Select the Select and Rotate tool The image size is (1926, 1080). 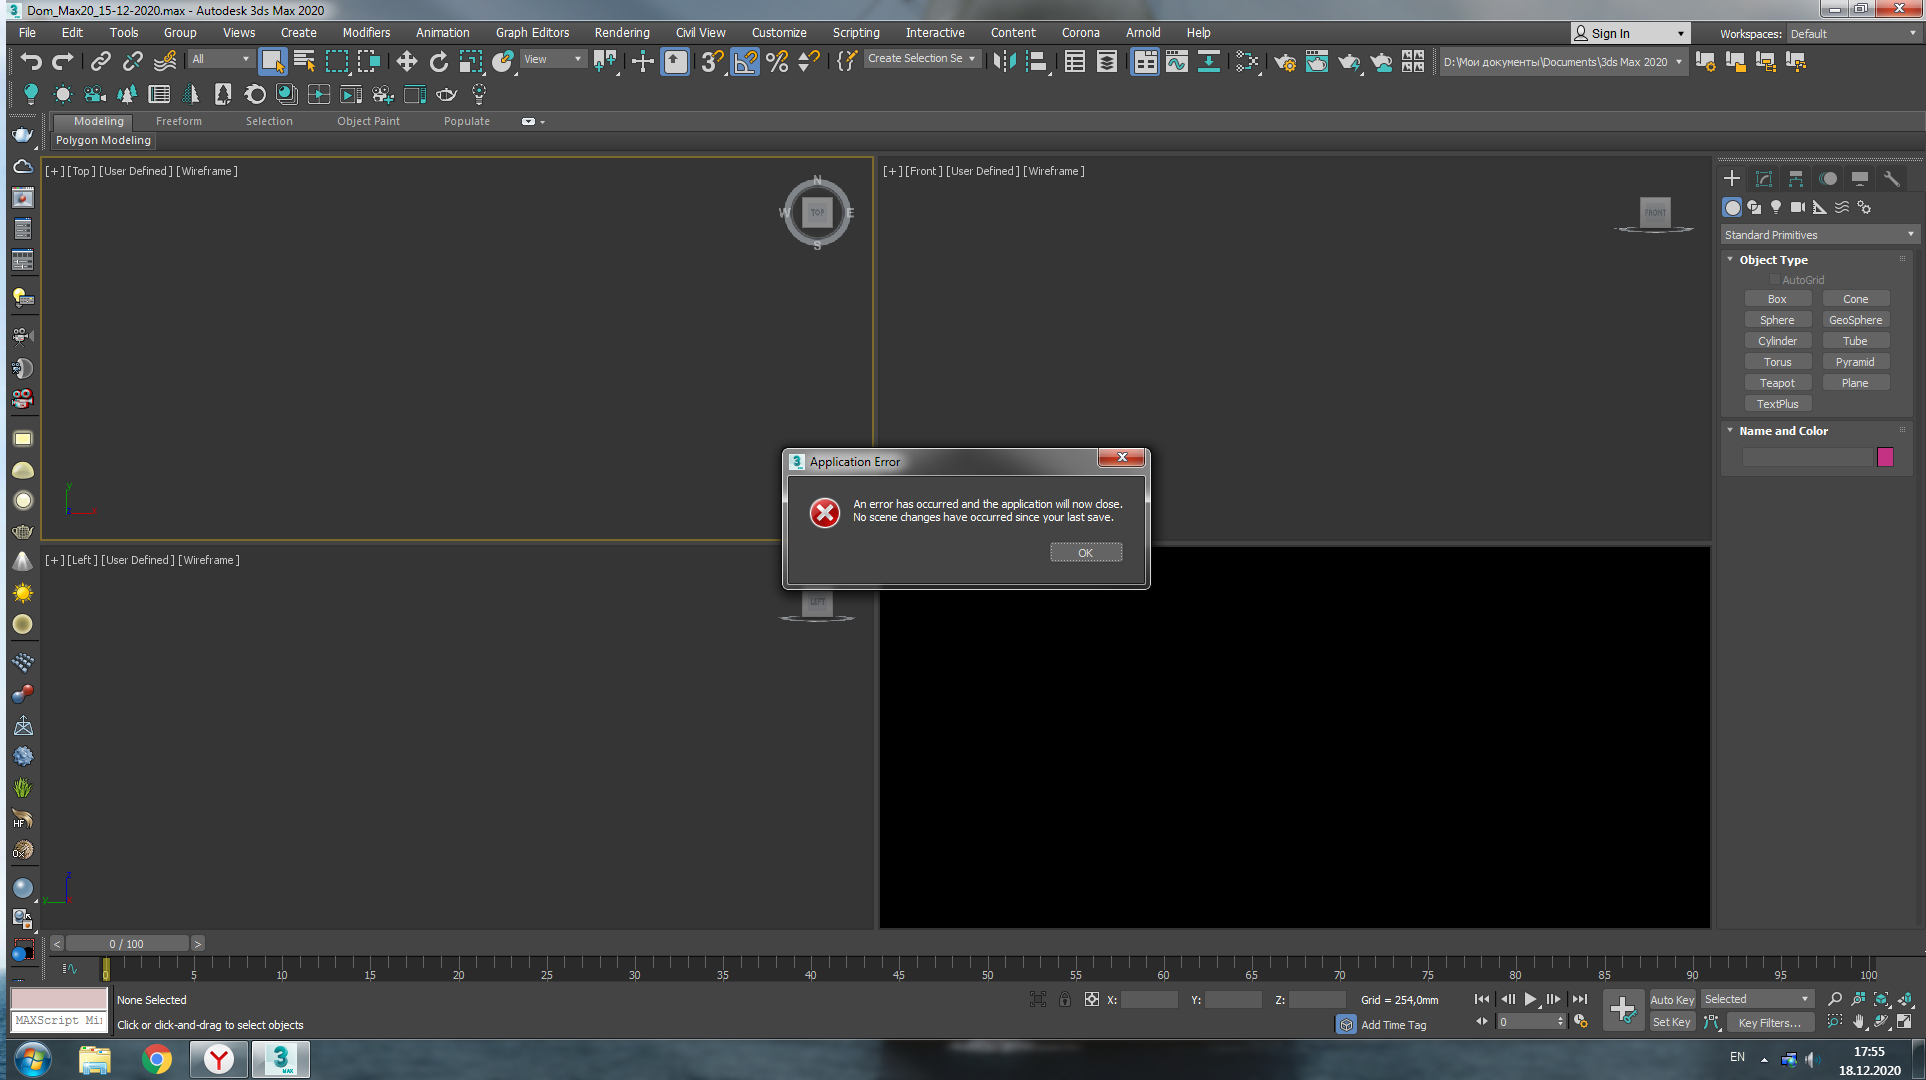[438, 62]
